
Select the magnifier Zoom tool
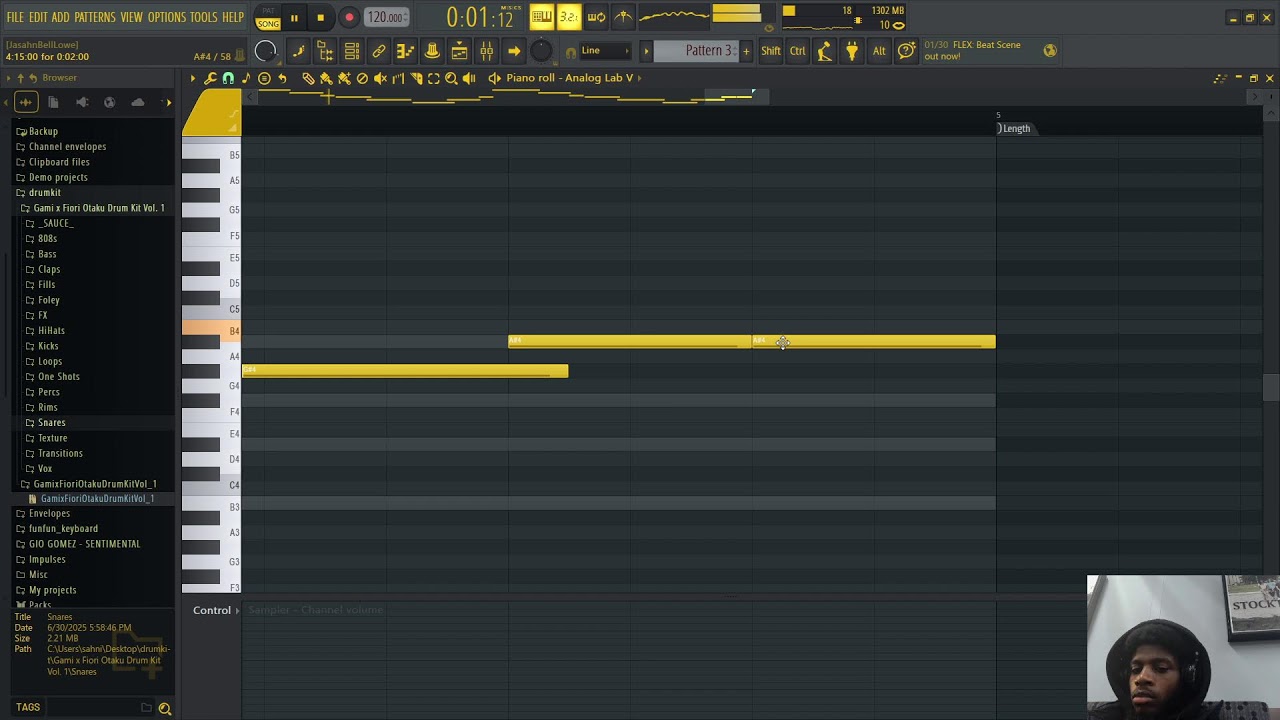(451, 78)
